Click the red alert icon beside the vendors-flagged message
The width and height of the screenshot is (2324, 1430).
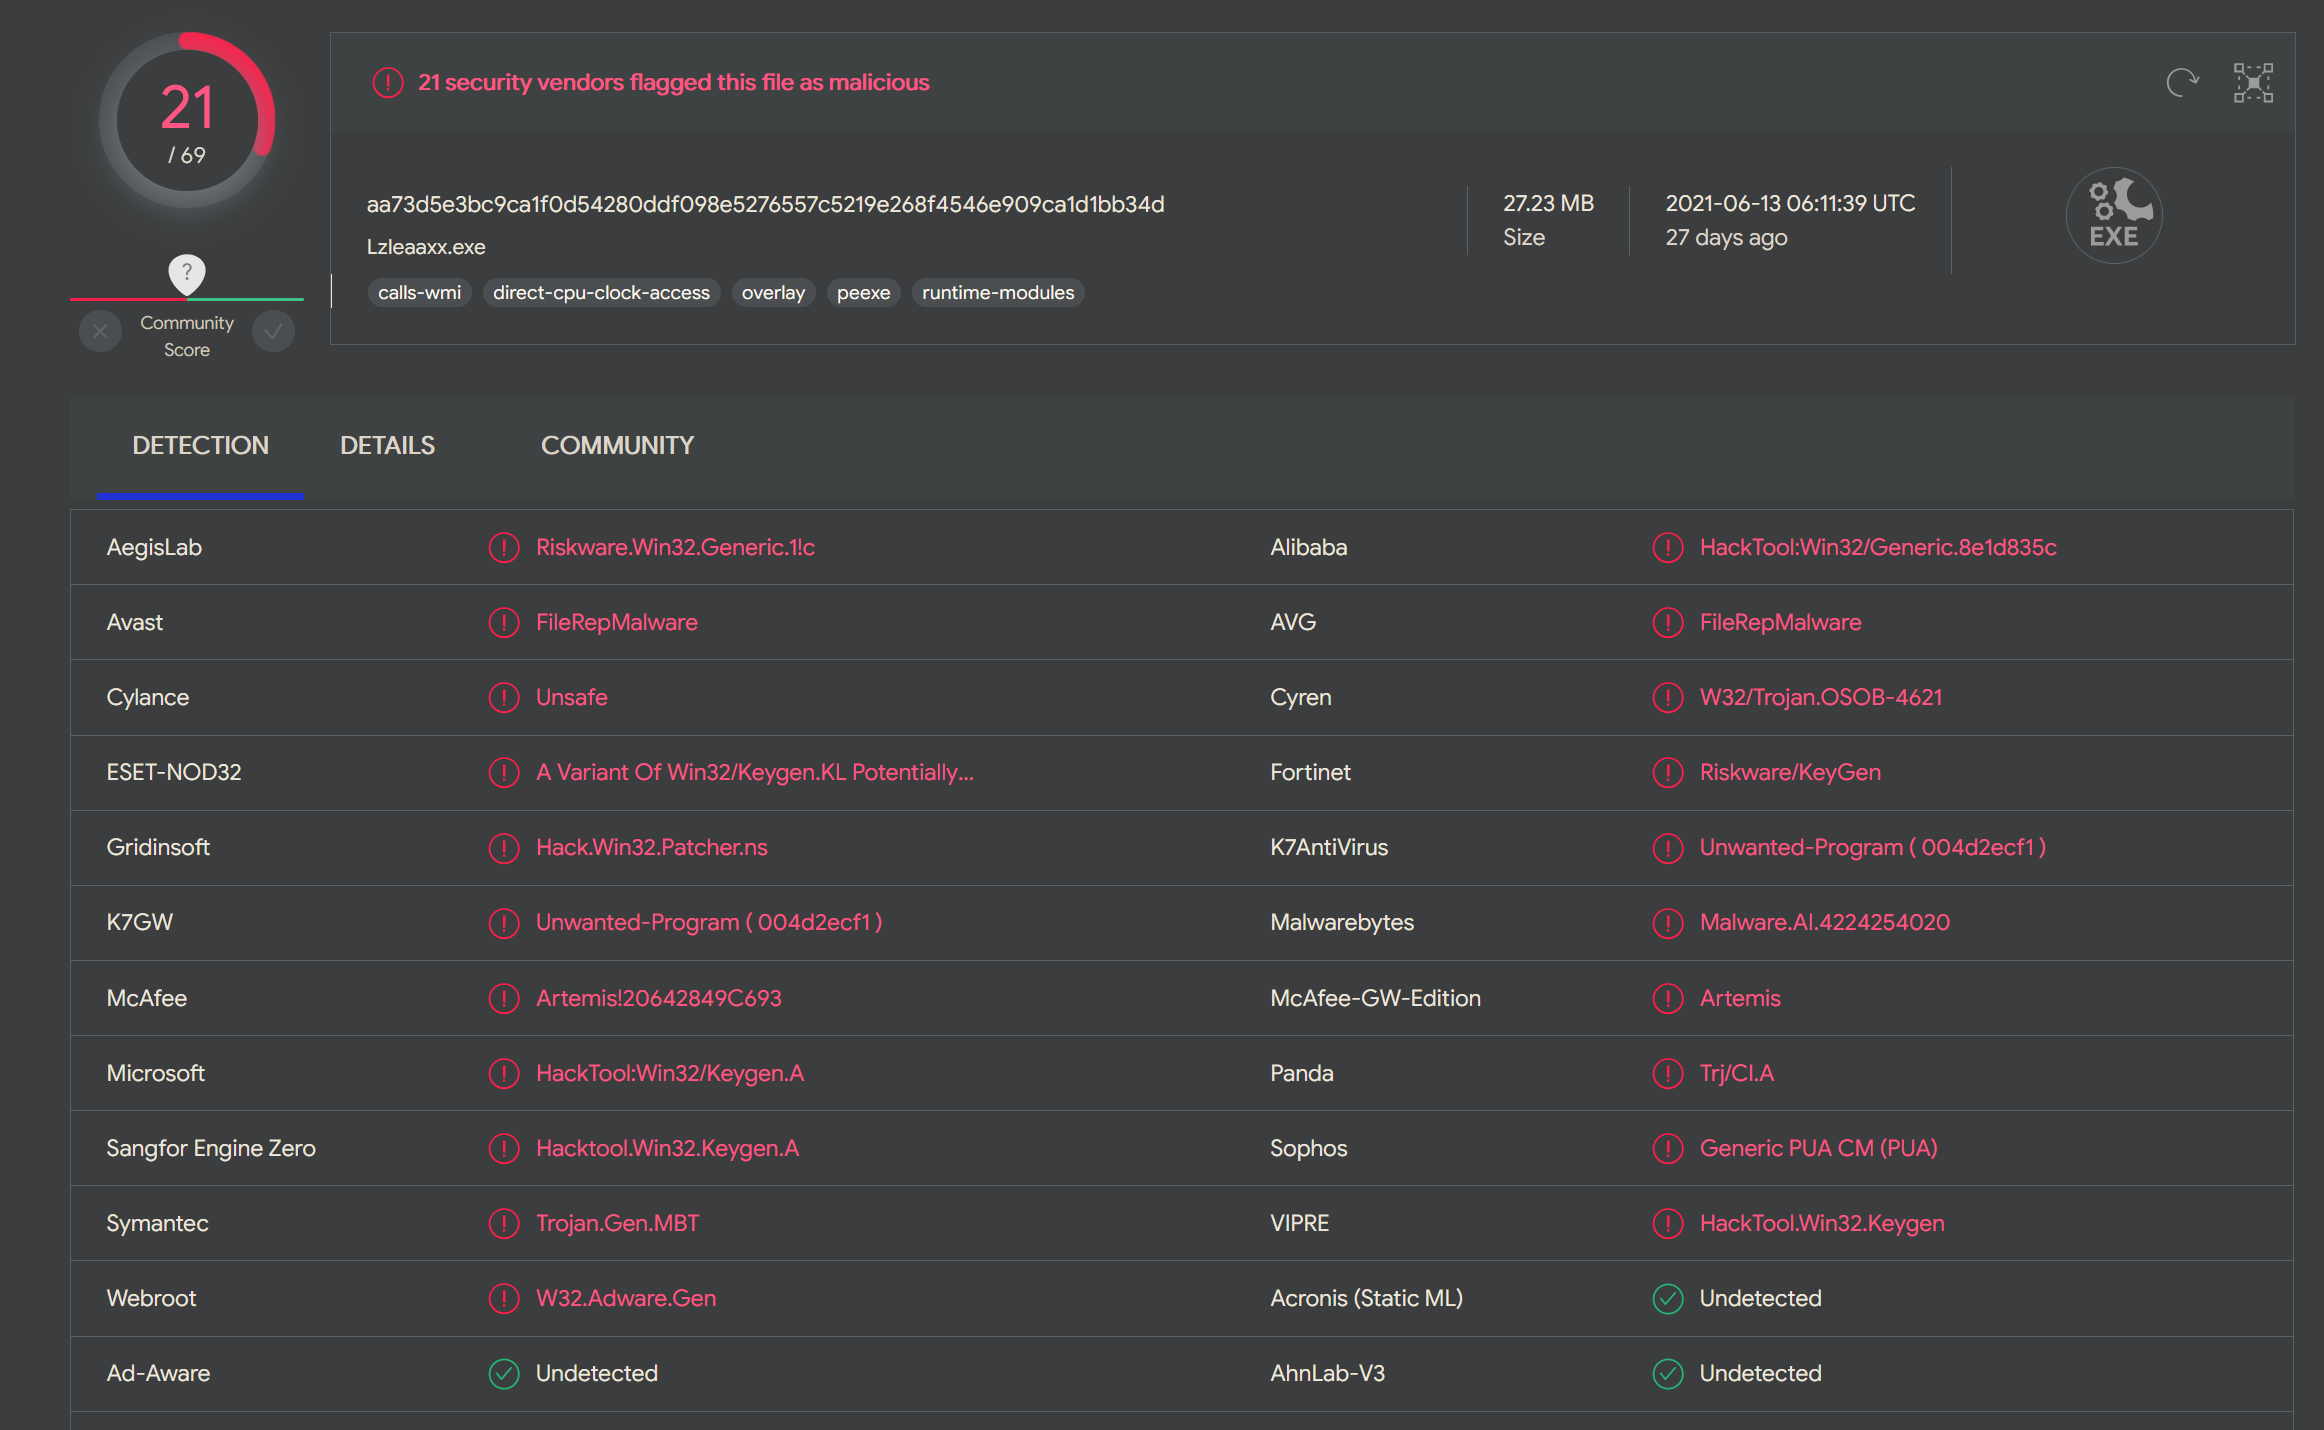(x=388, y=82)
